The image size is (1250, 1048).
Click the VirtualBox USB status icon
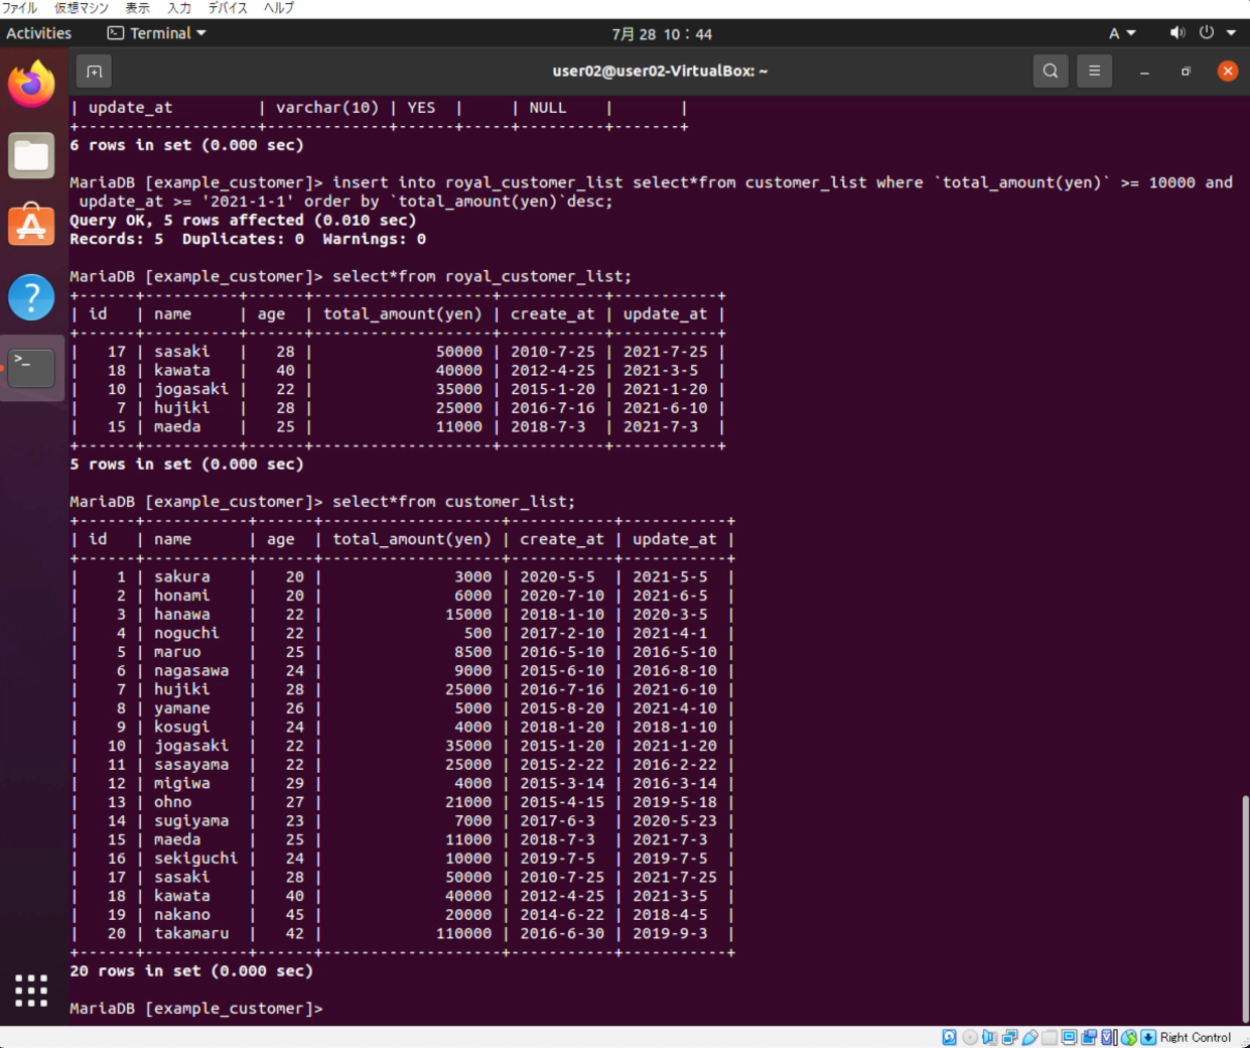coord(1029,1038)
